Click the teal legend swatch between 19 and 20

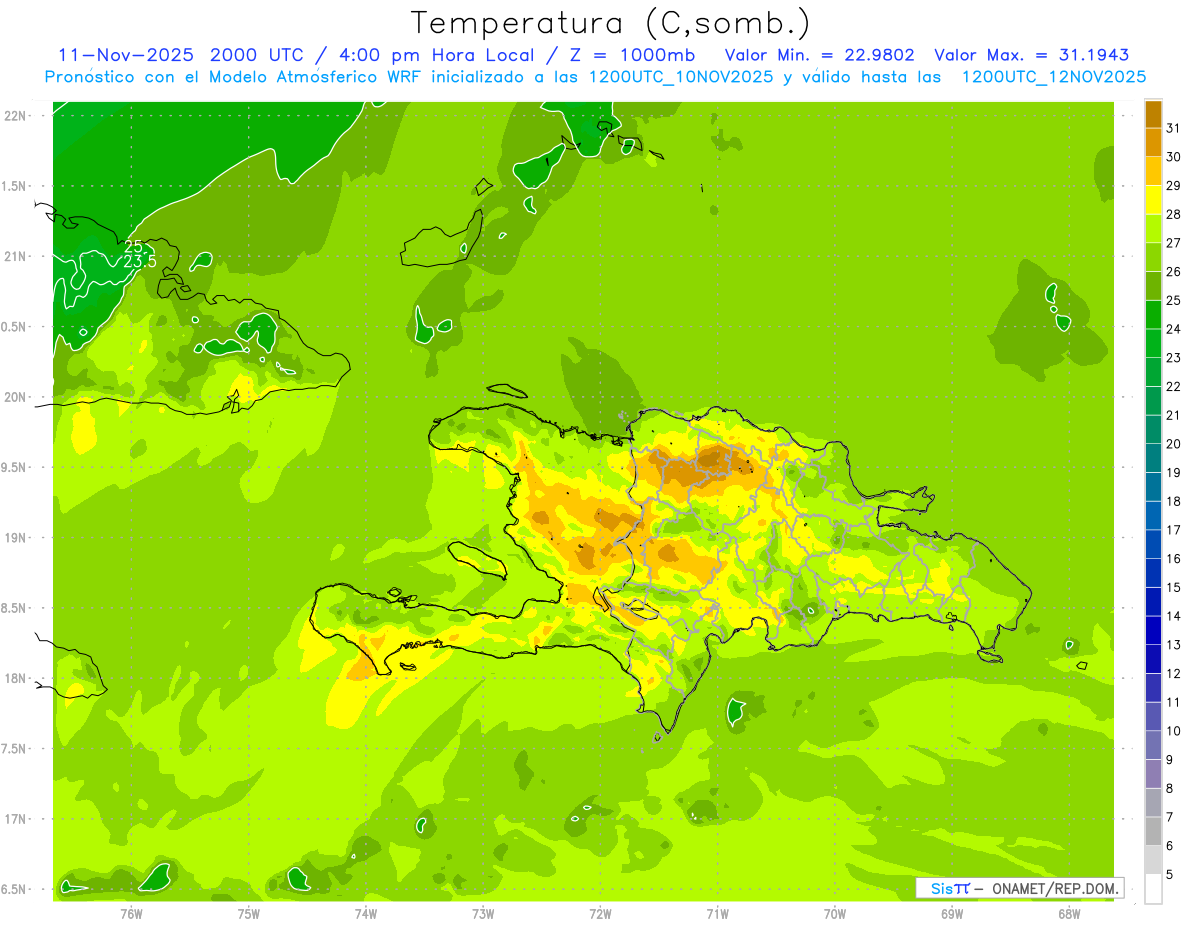coord(1153,458)
